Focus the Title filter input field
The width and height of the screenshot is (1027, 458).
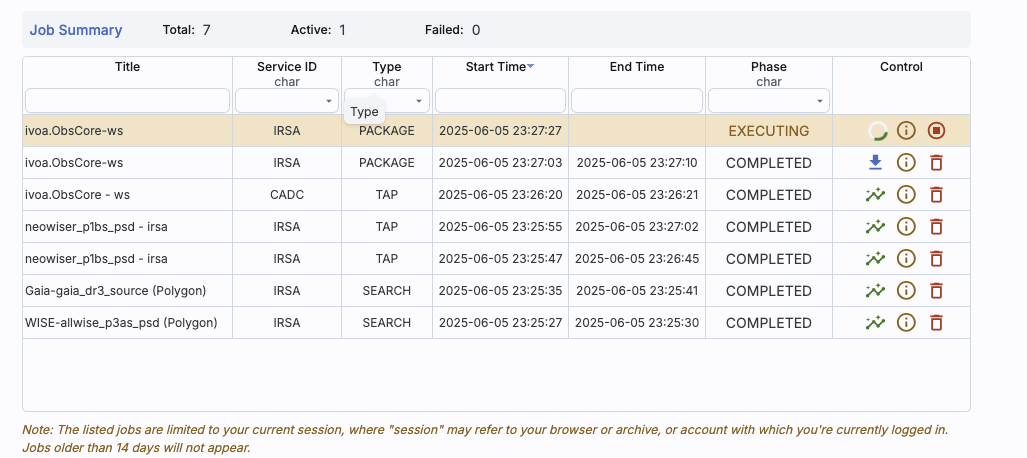click(x=127, y=101)
